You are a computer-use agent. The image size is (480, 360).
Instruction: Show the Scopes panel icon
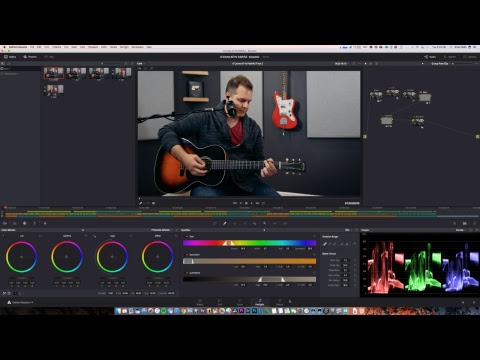click(465, 223)
